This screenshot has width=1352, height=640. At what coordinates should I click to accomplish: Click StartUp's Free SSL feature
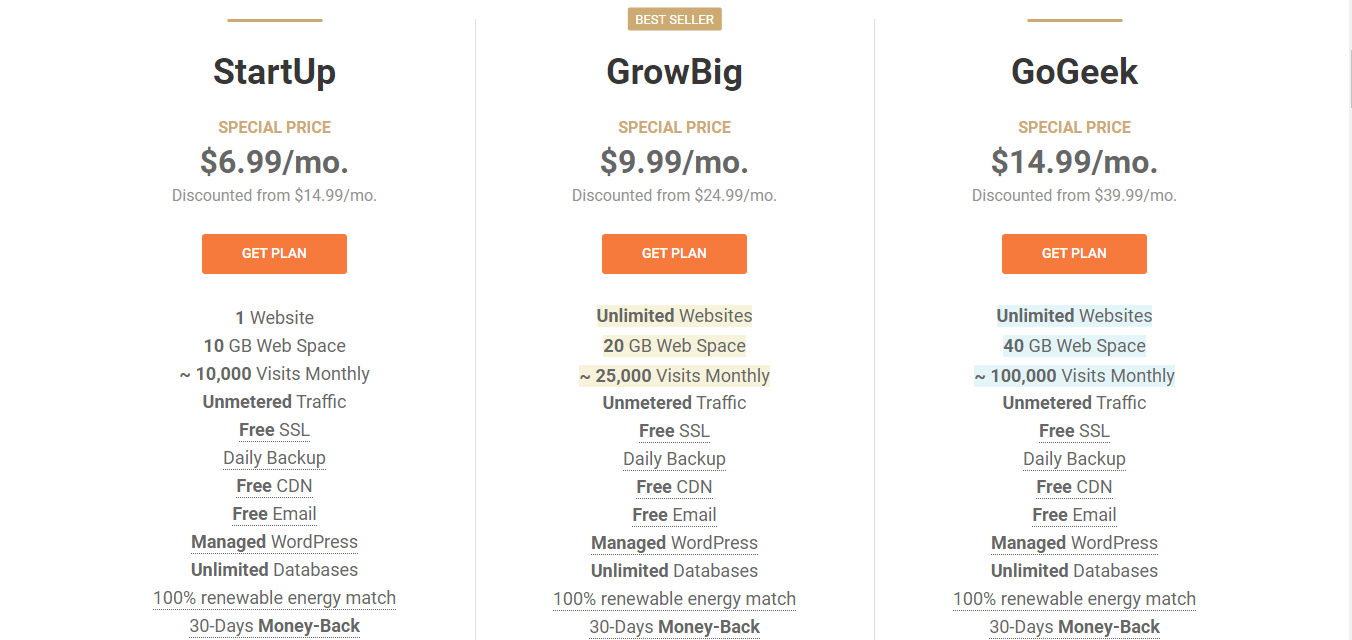pos(274,430)
